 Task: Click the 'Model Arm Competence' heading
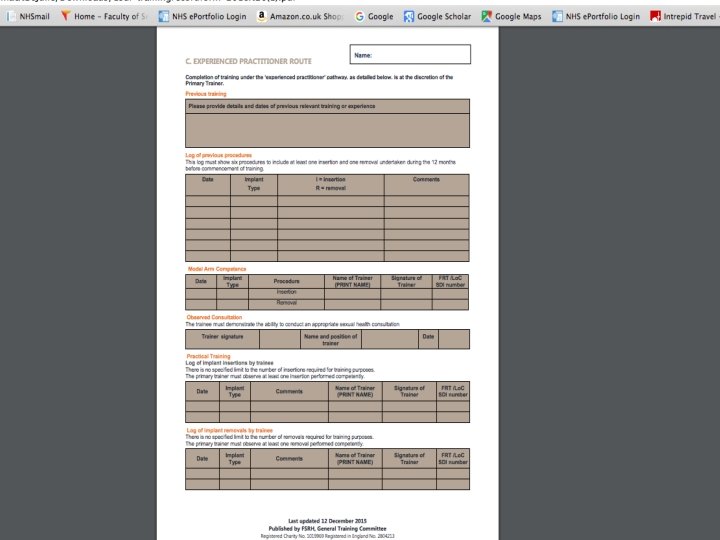(217, 269)
